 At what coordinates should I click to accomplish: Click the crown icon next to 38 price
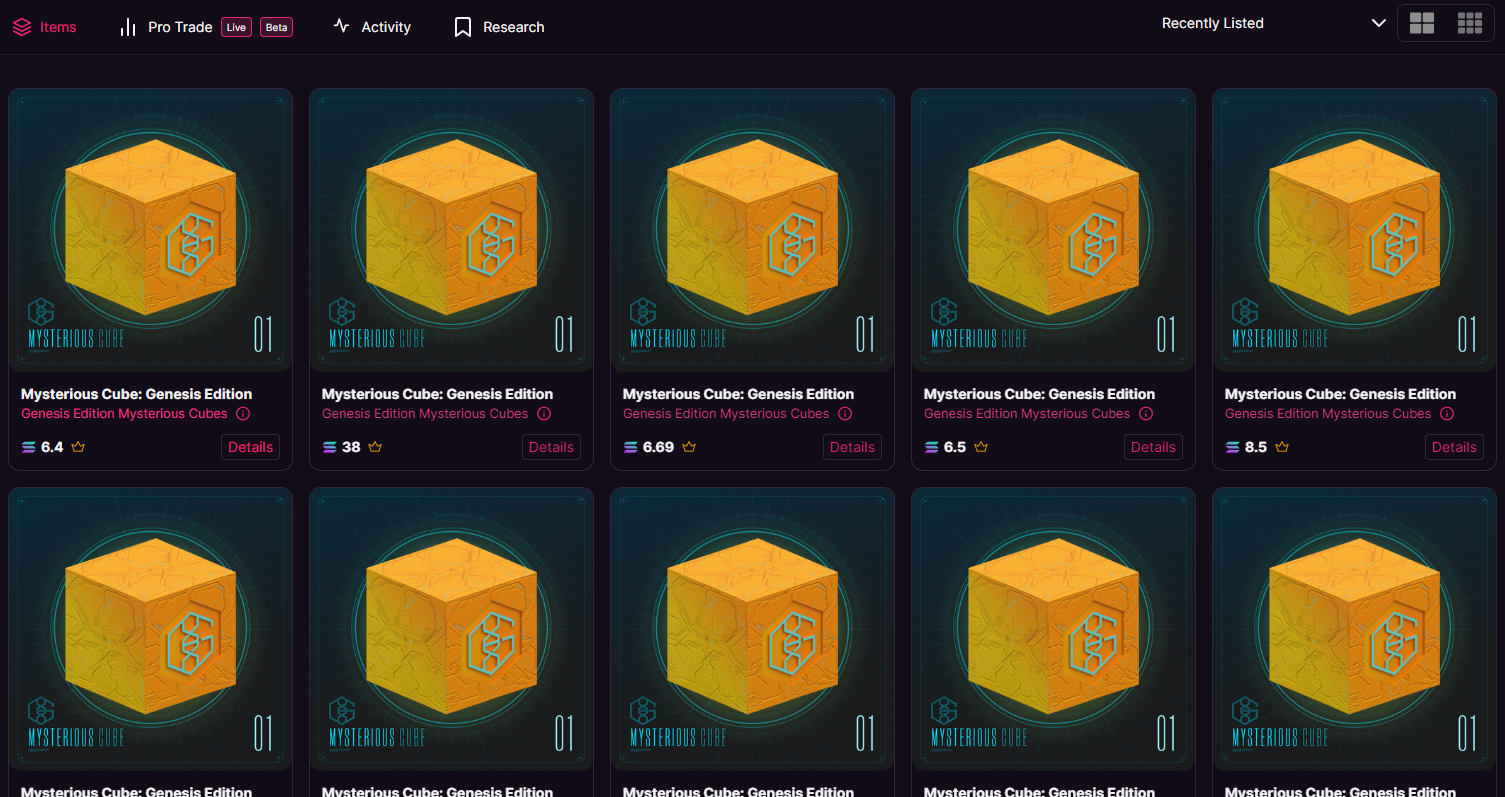[376, 447]
